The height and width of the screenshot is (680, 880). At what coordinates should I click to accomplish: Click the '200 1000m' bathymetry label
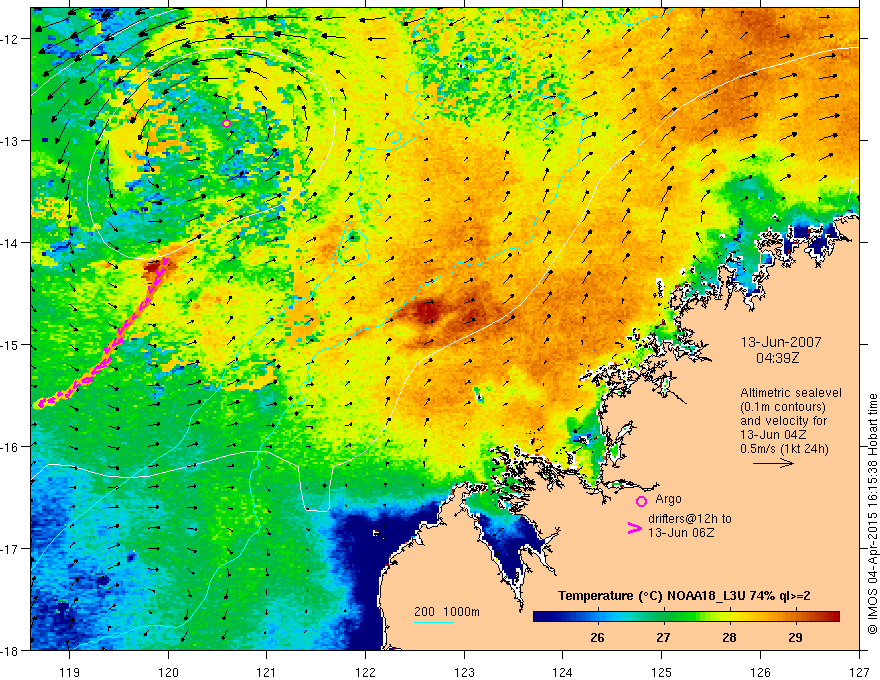point(447,612)
